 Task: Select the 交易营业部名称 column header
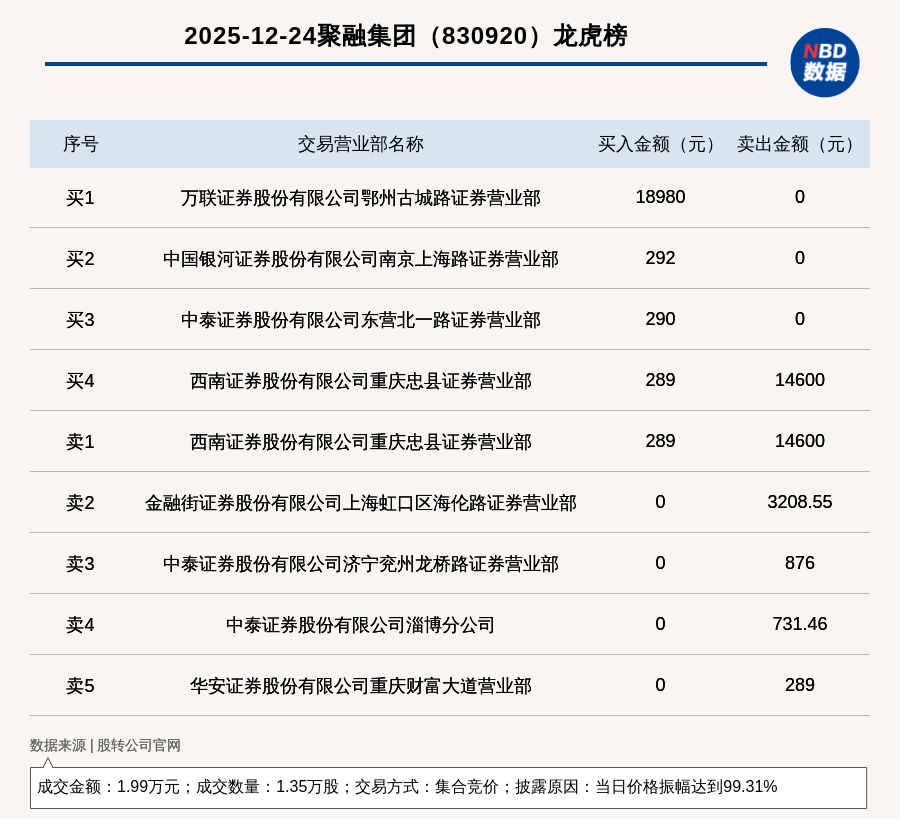point(360,144)
